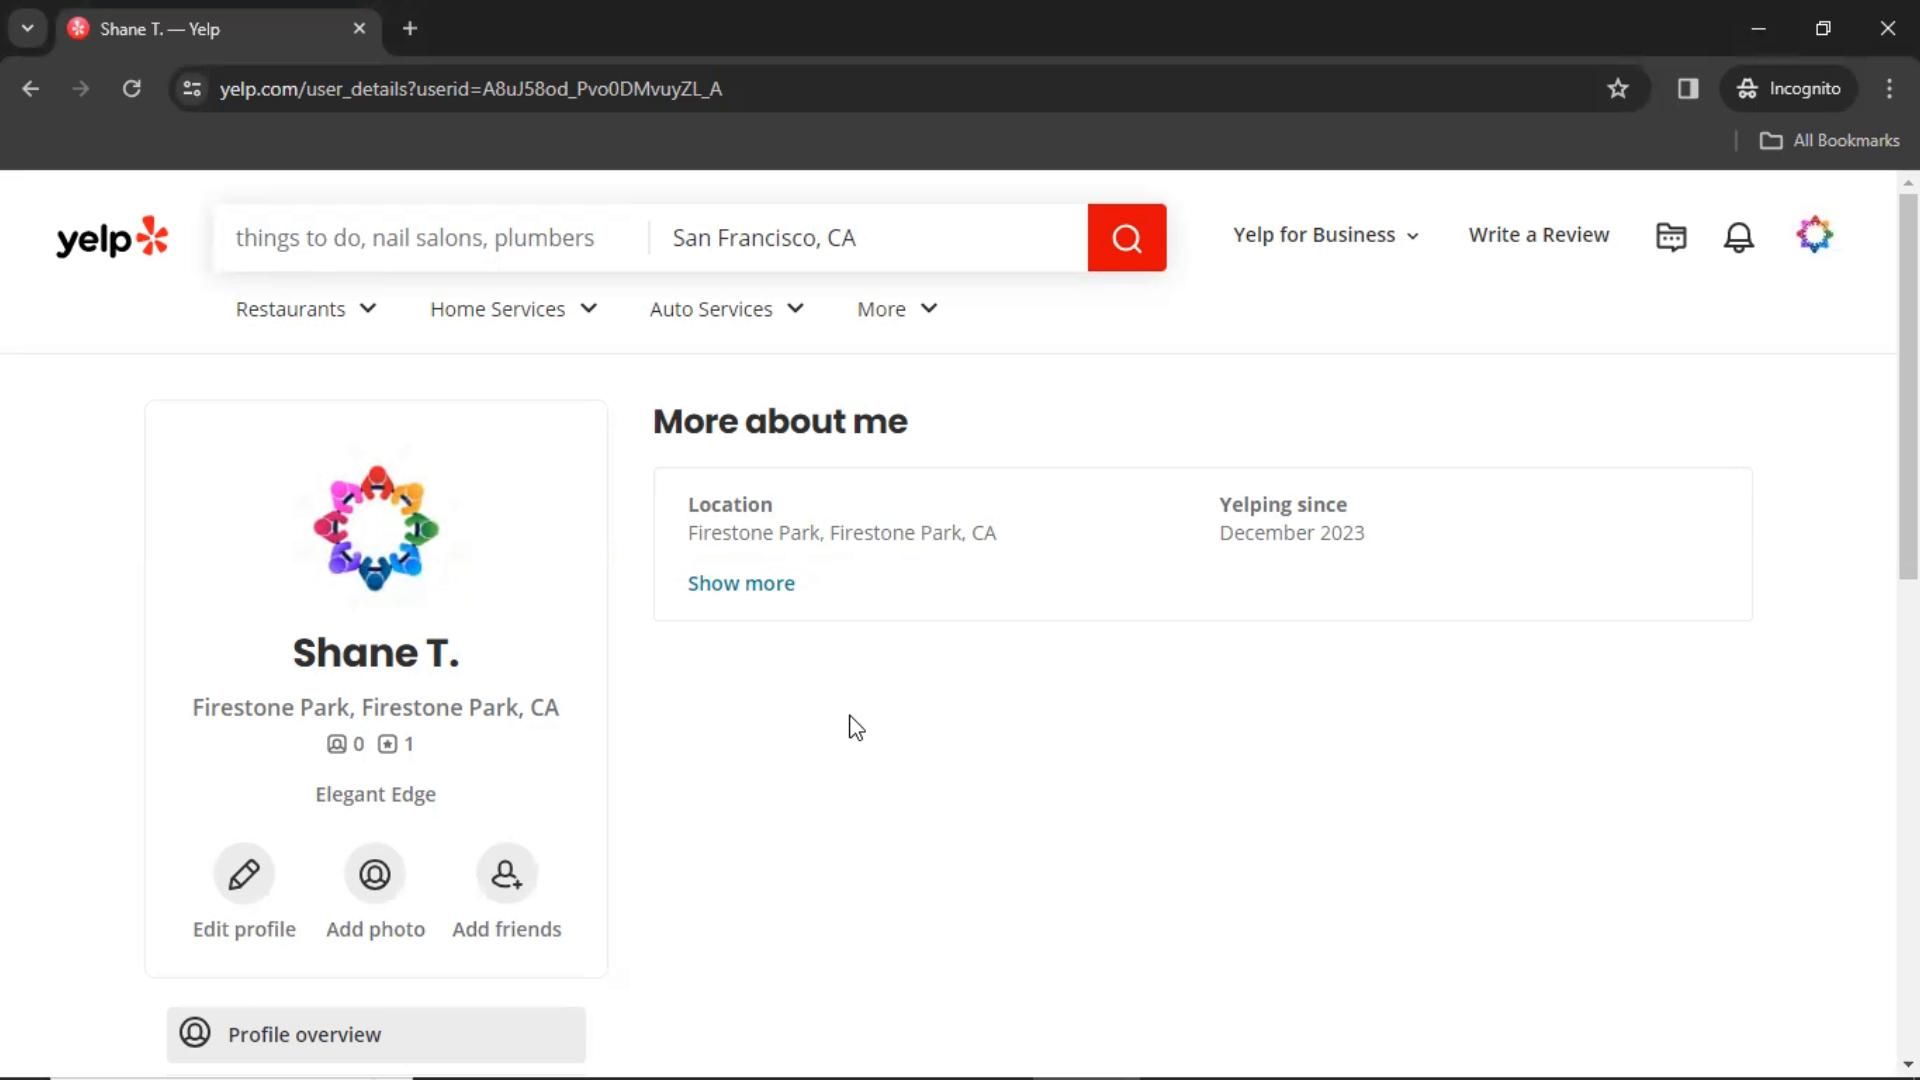
Task: Expand the Auto Services menu
Action: point(726,309)
